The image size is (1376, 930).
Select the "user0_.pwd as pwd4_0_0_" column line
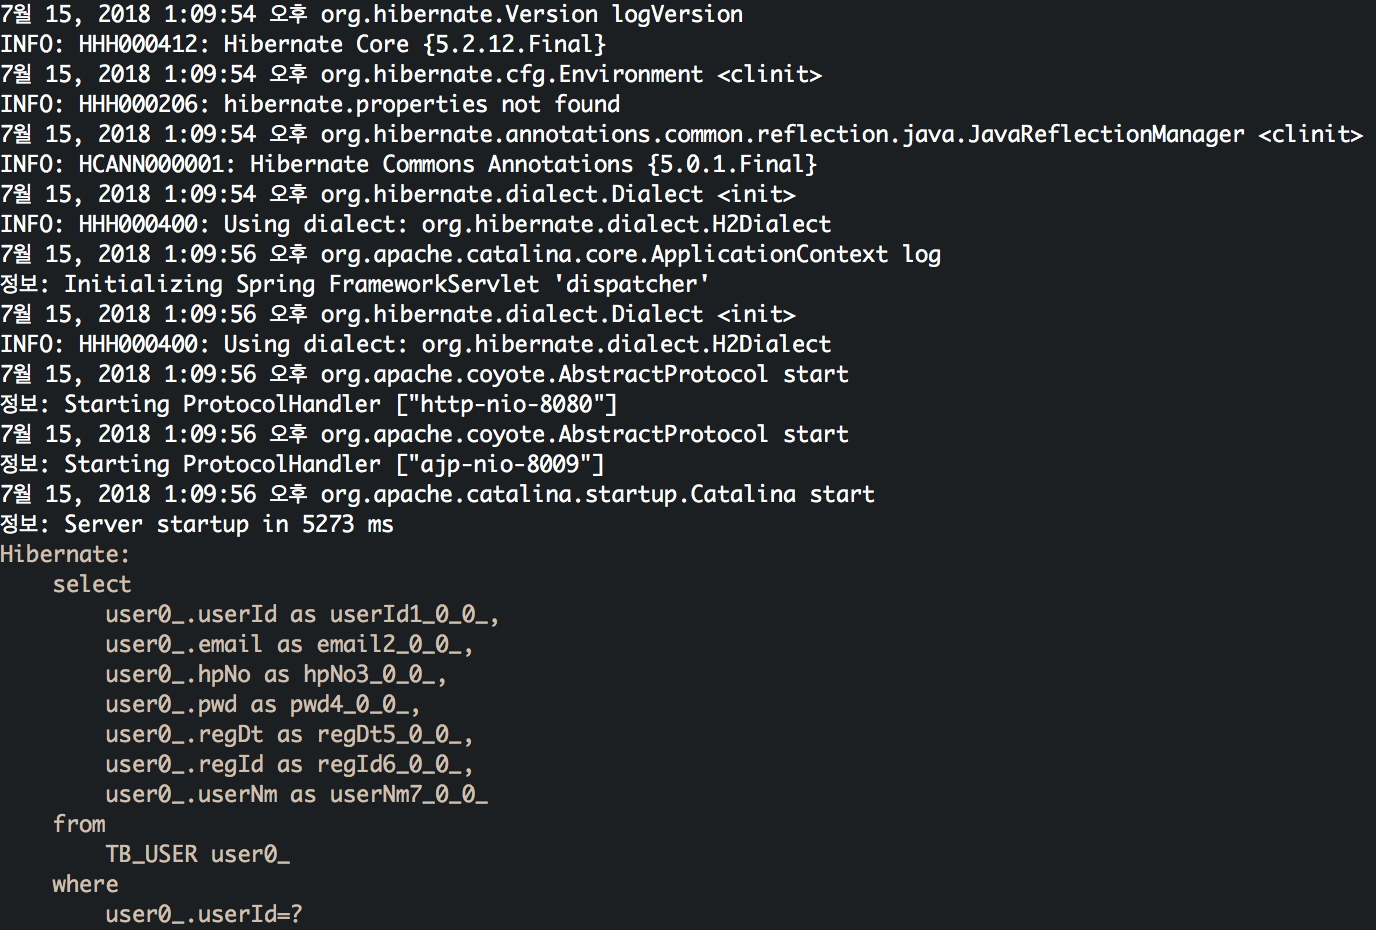click(262, 705)
